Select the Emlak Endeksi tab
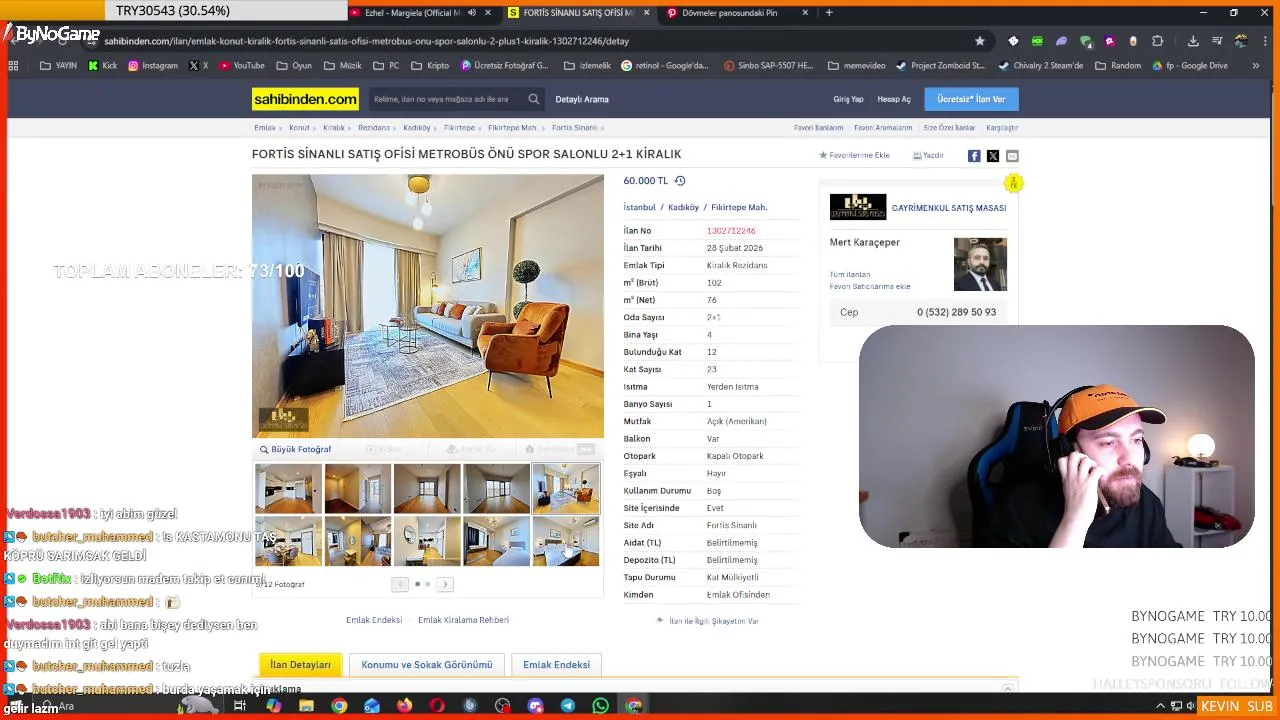The height and width of the screenshot is (720, 1280). [556, 664]
